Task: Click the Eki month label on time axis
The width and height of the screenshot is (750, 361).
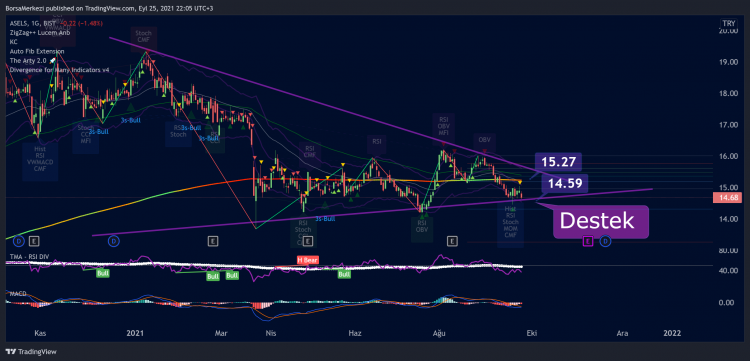Action: point(531,332)
